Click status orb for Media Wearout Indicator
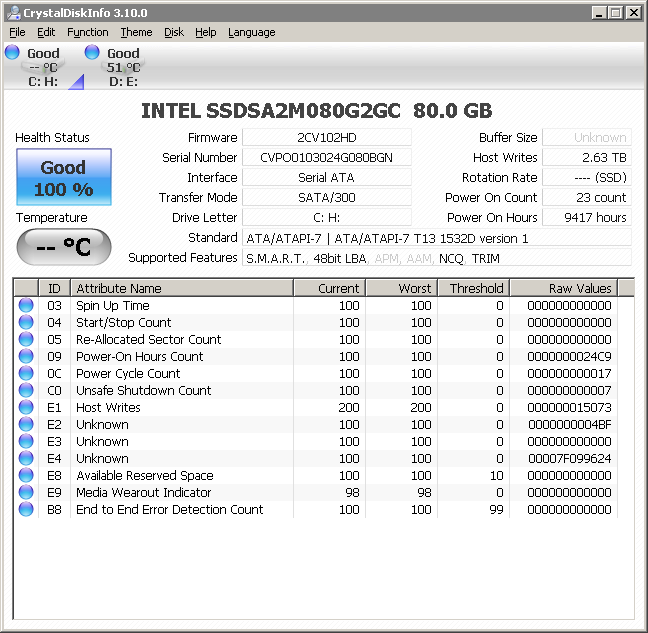This screenshot has height=633, width=648. coord(26,493)
